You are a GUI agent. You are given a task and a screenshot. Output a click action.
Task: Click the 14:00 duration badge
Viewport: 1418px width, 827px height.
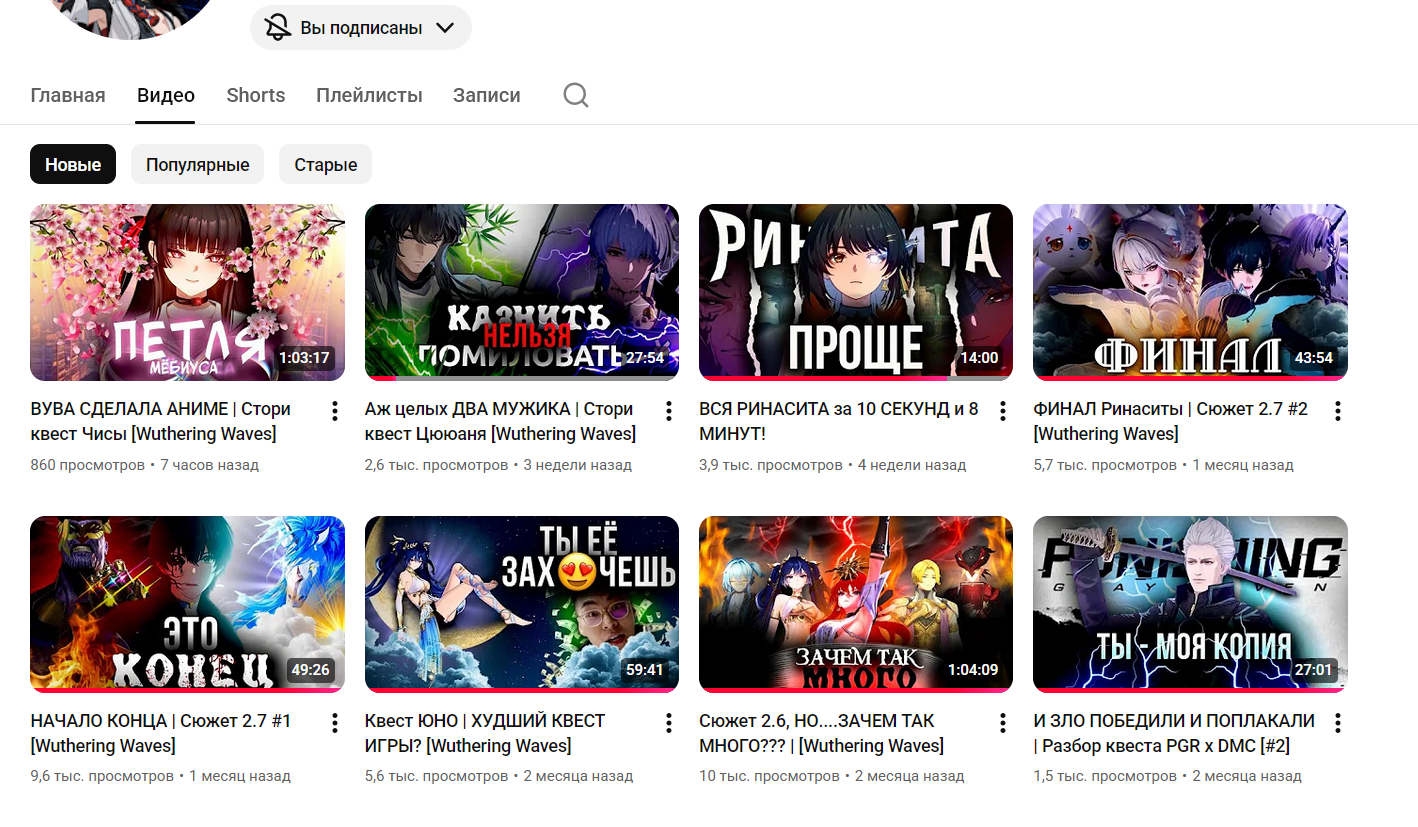tap(979, 358)
